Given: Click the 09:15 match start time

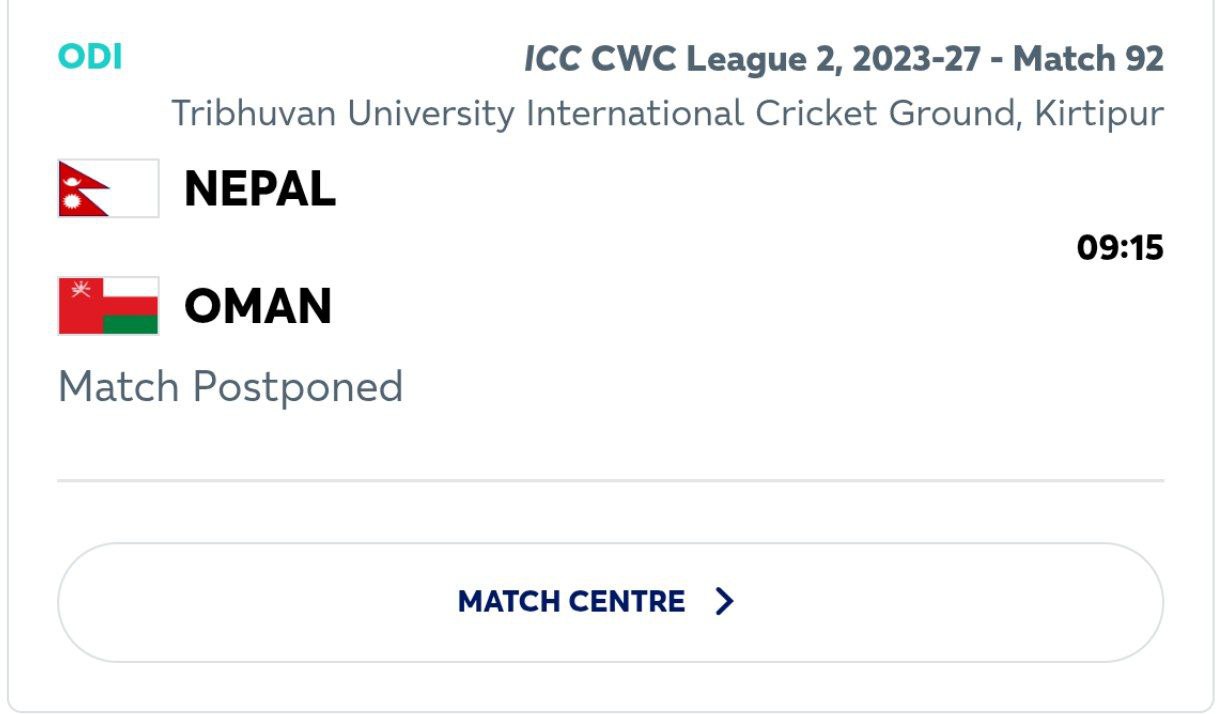Looking at the screenshot, I should coord(1120,247).
